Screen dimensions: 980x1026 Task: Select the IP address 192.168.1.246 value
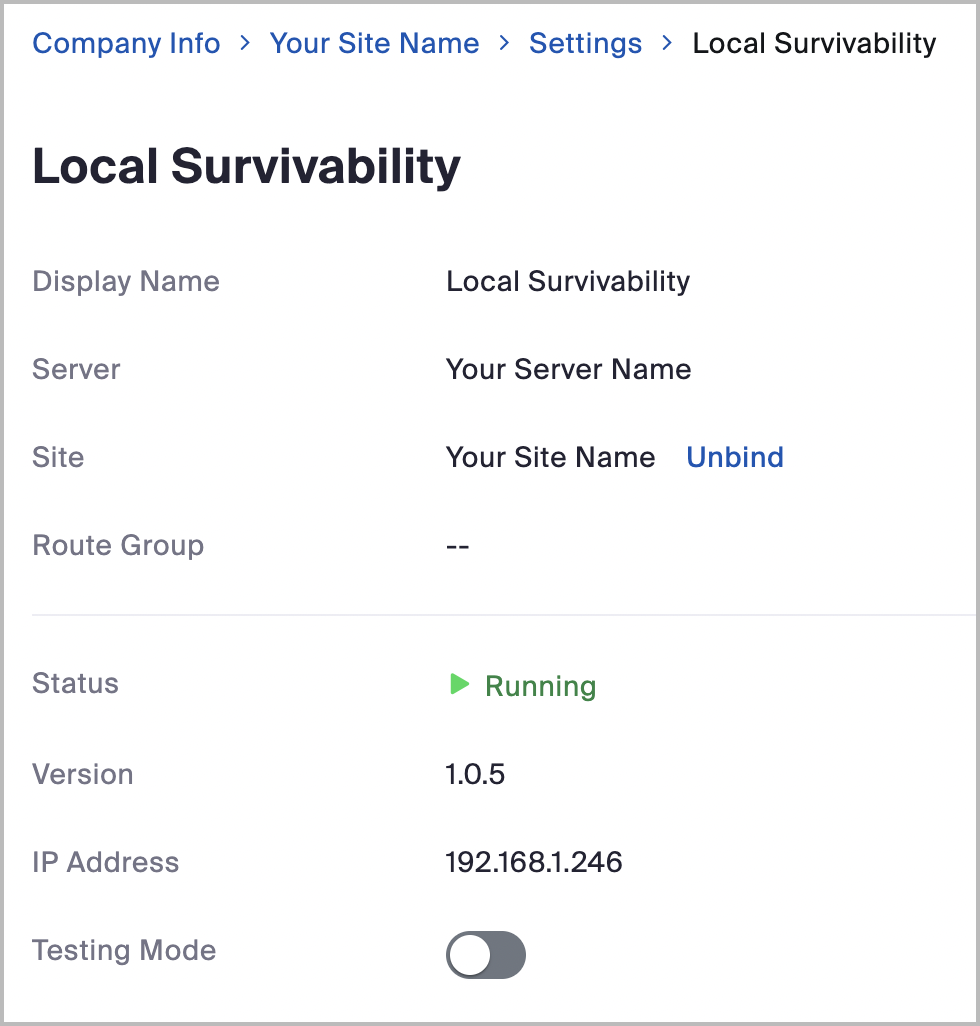(x=534, y=862)
